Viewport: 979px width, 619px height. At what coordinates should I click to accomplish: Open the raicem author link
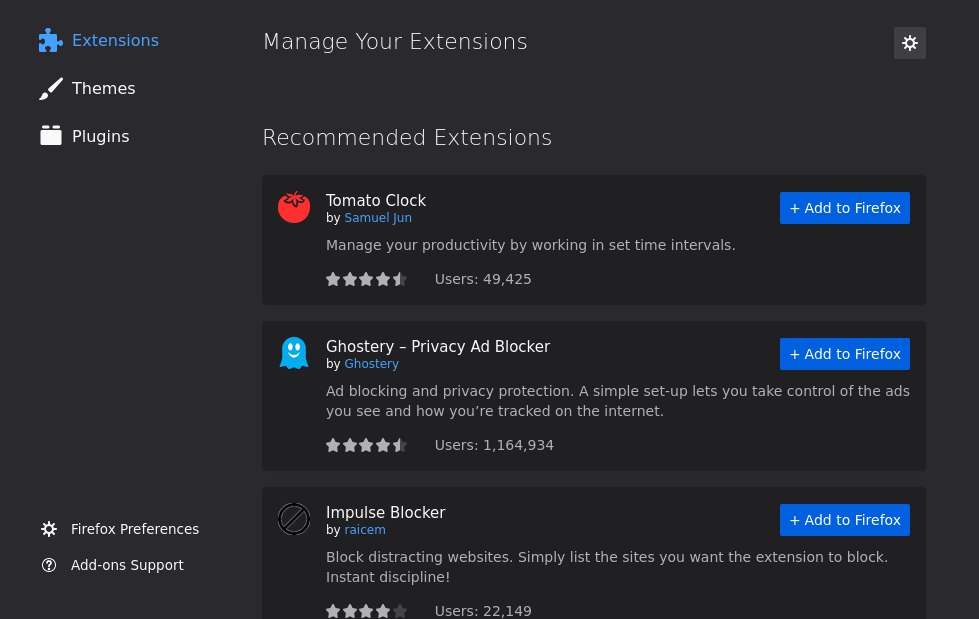(x=365, y=530)
